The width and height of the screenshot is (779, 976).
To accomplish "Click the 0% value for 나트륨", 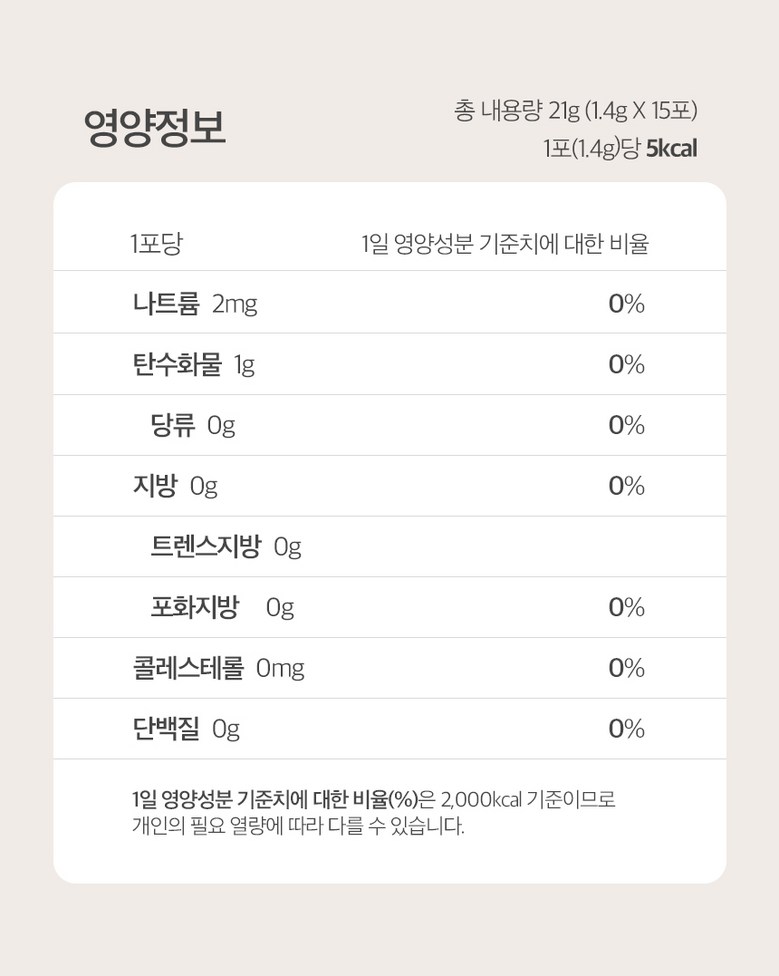I will tap(626, 304).
